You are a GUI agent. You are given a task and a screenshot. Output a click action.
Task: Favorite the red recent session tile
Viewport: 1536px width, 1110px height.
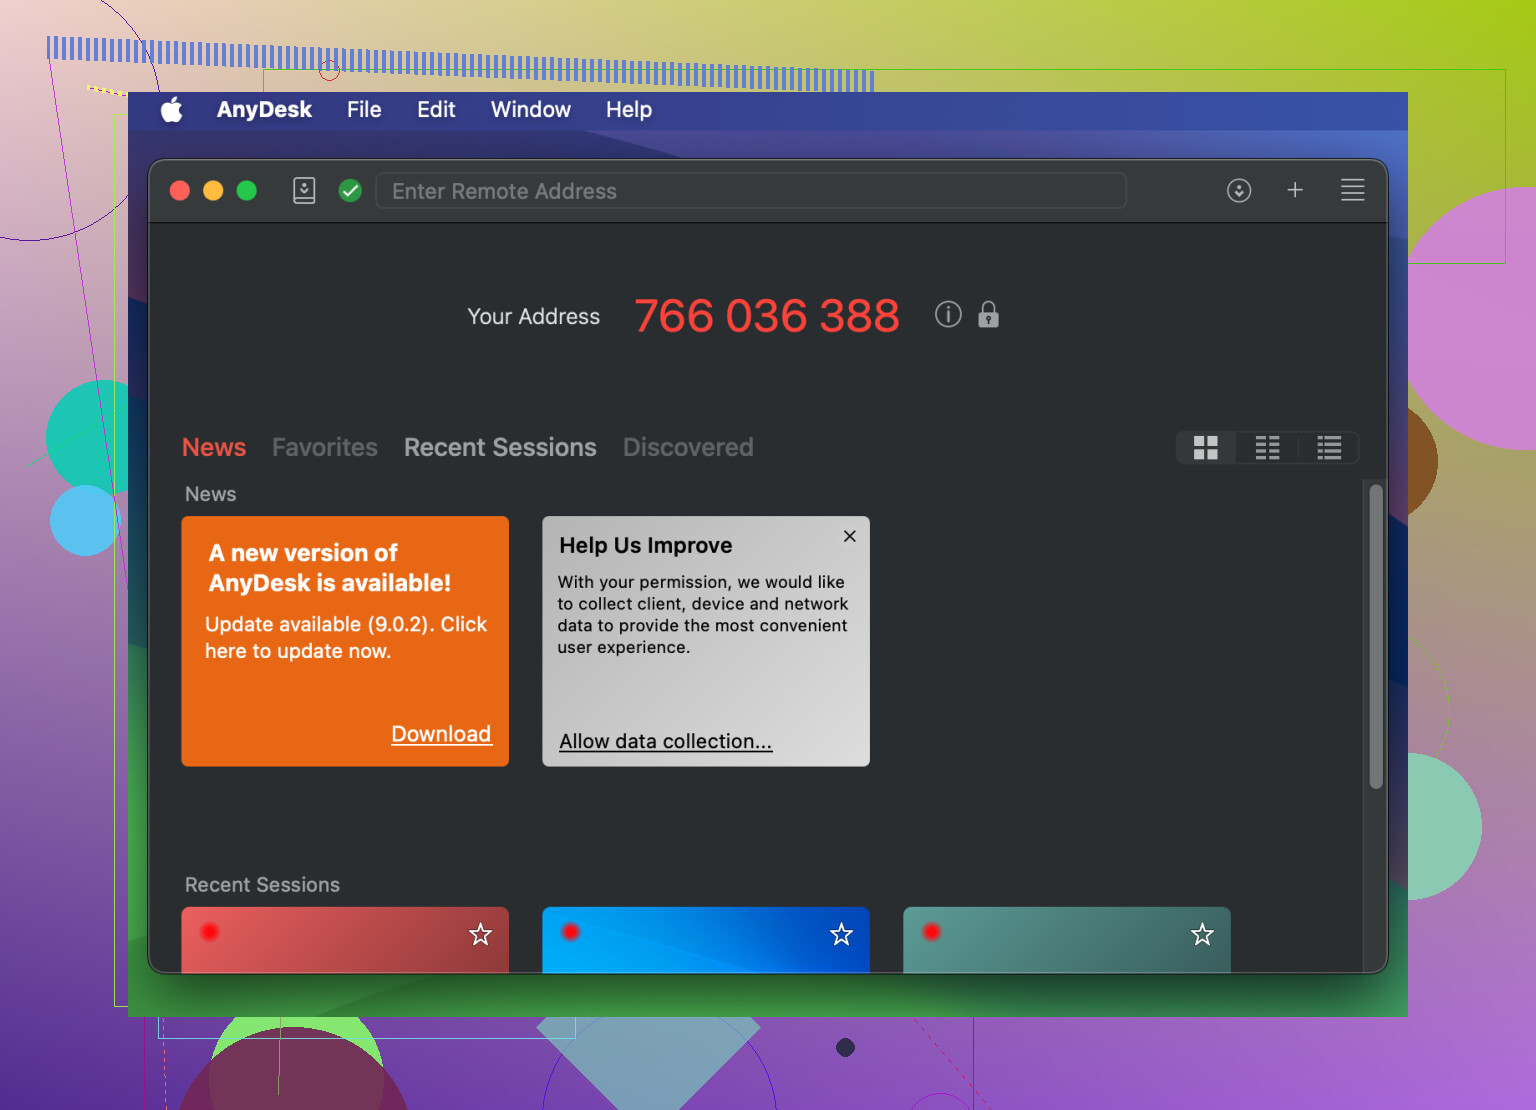[x=481, y=934]
